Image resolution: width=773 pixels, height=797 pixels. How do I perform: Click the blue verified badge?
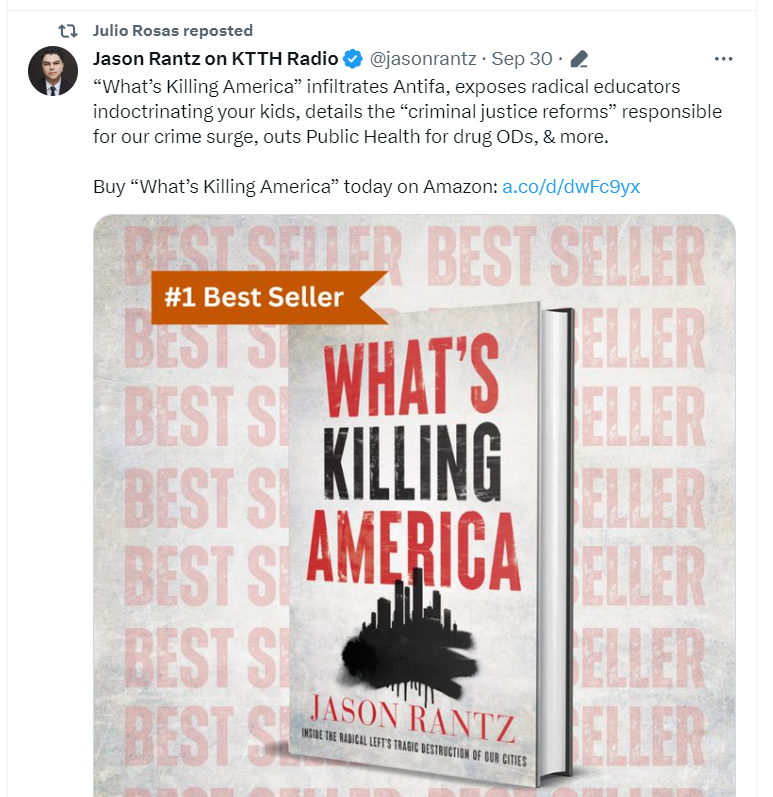[x=352, y=59]
